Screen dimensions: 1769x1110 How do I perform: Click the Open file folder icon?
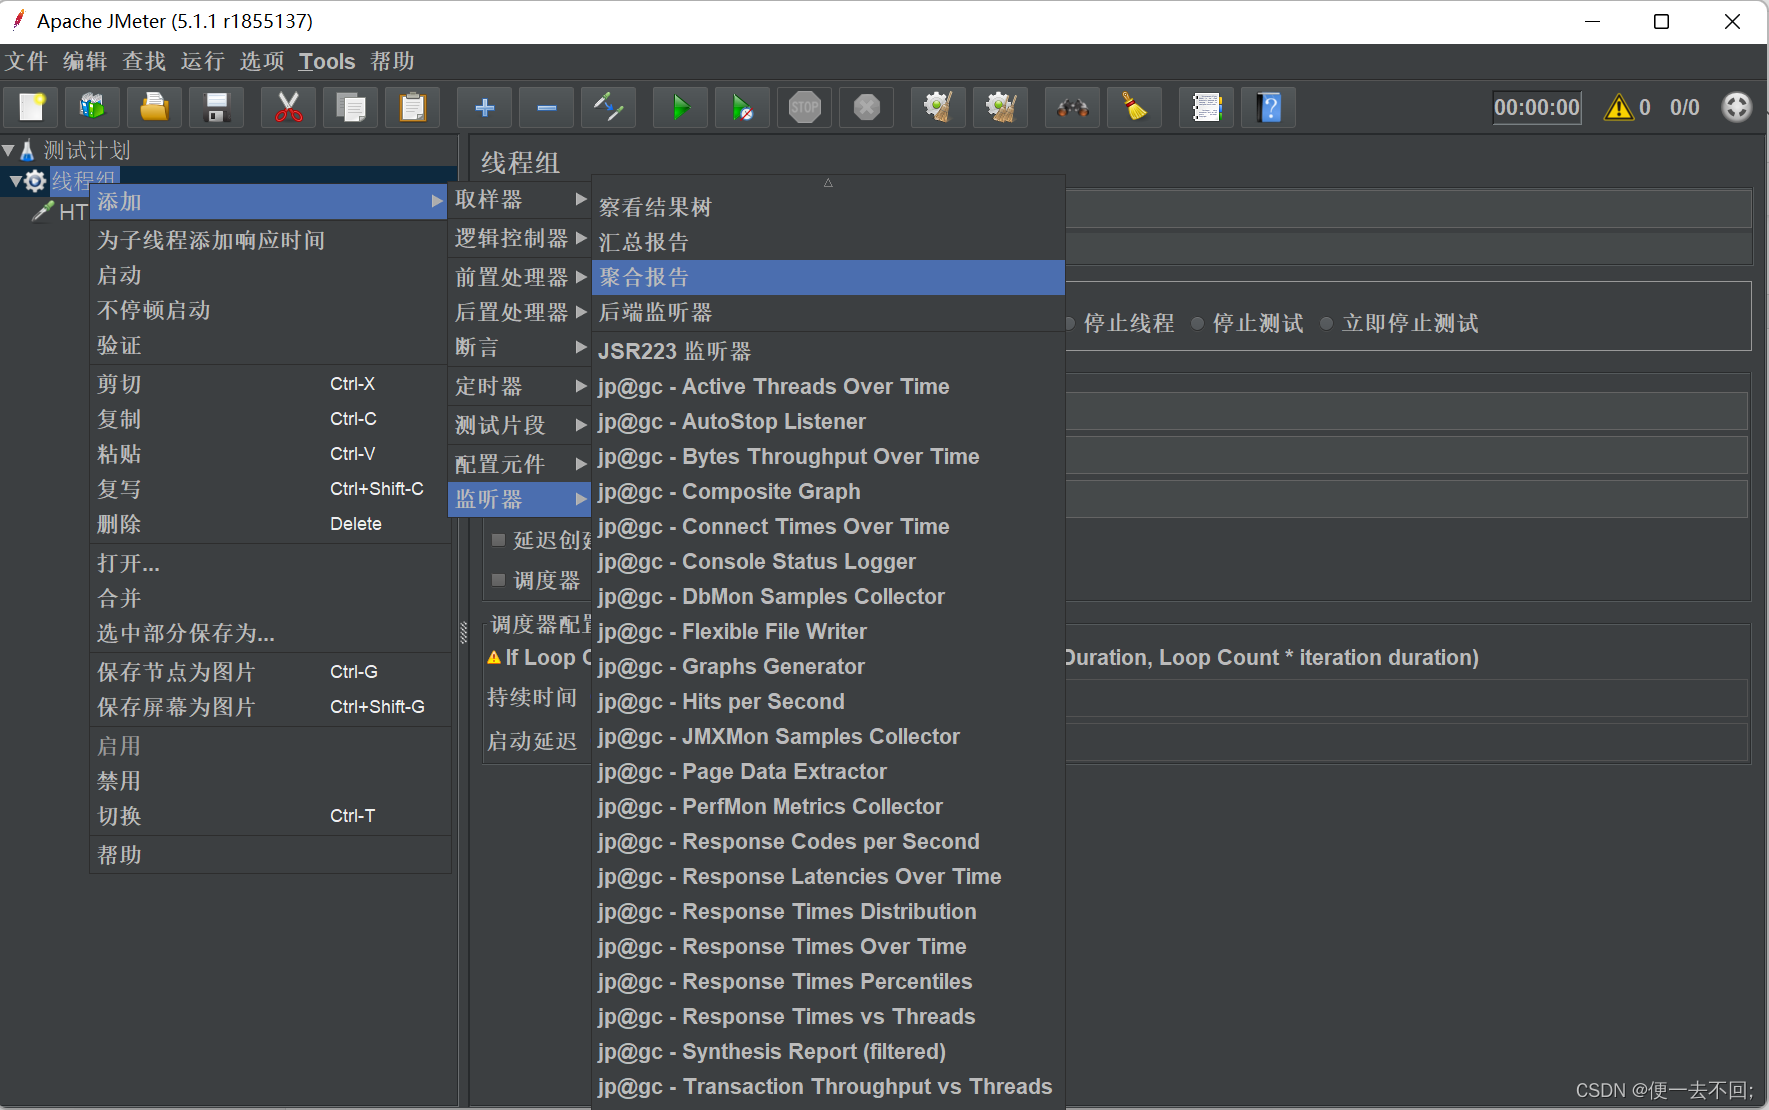tap(154, 107)
